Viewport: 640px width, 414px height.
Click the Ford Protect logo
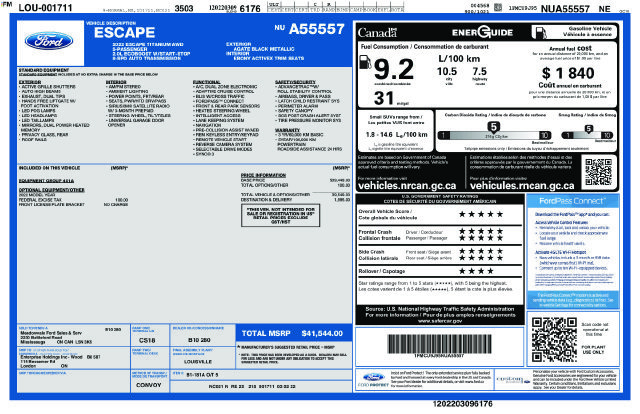(x=373, y=380)
